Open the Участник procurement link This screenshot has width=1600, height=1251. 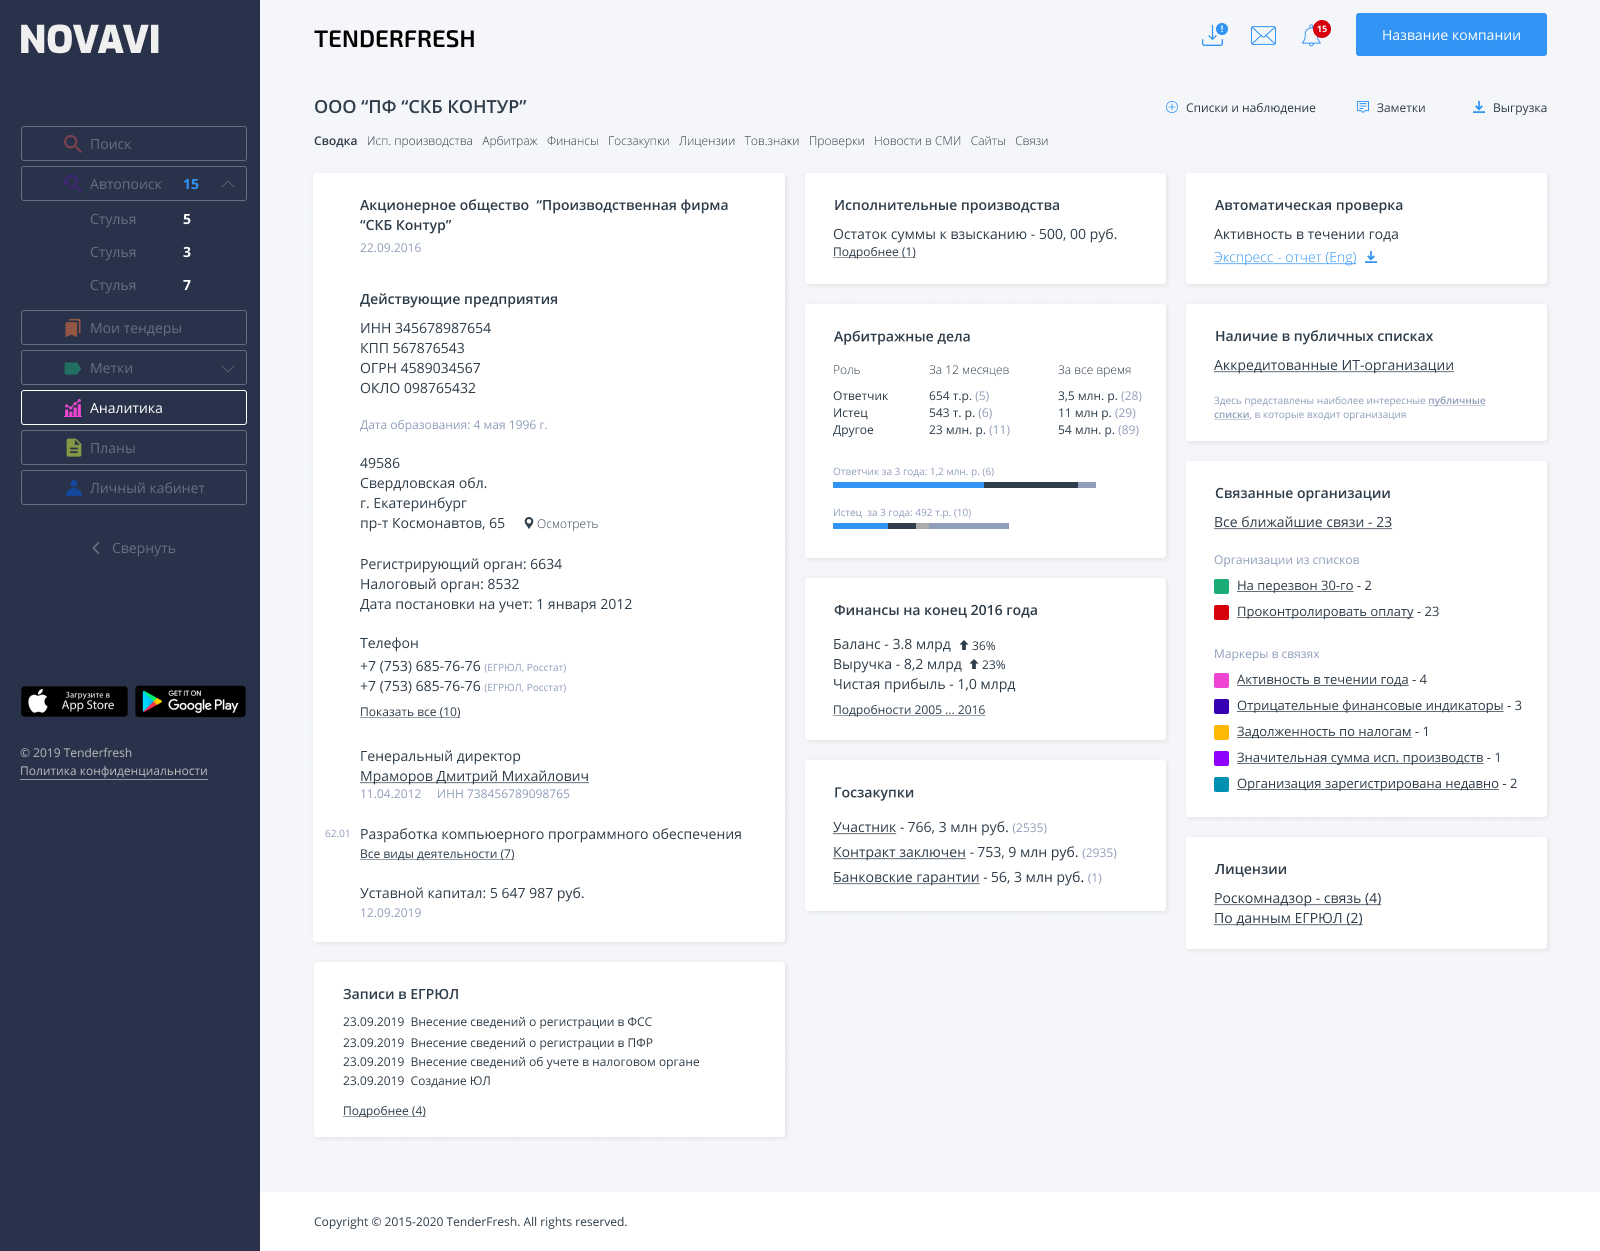pyautogui.click(x=864, y=827)
